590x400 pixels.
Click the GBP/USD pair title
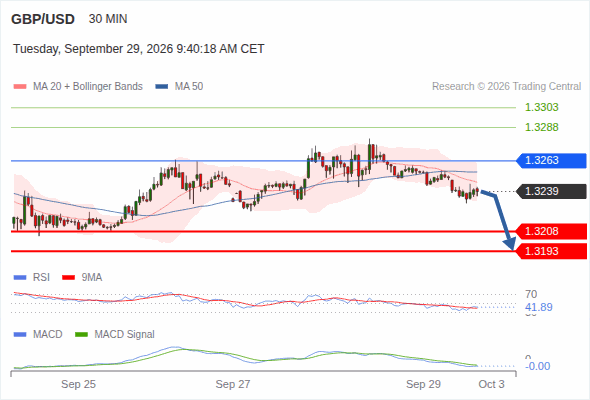[43, 19]
